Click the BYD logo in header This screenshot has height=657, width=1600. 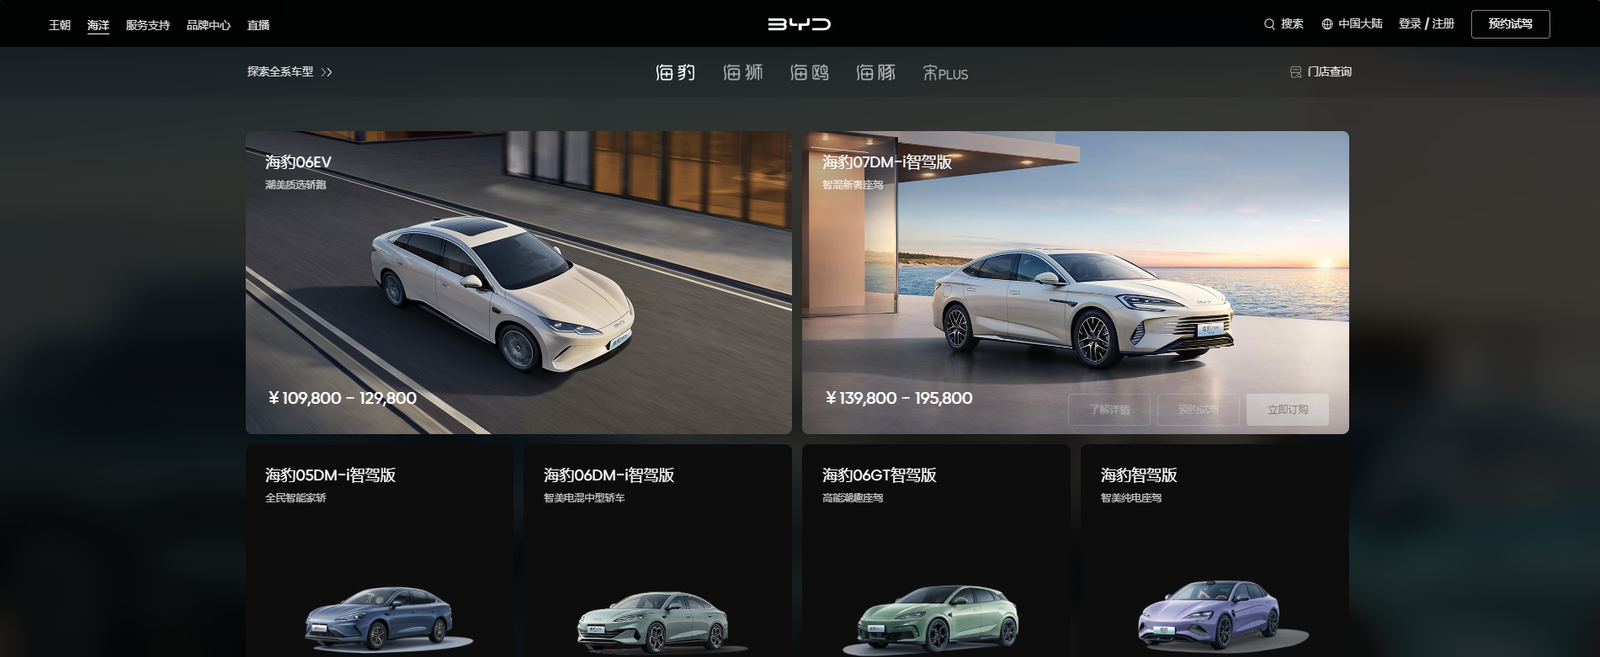coord(799,24)
